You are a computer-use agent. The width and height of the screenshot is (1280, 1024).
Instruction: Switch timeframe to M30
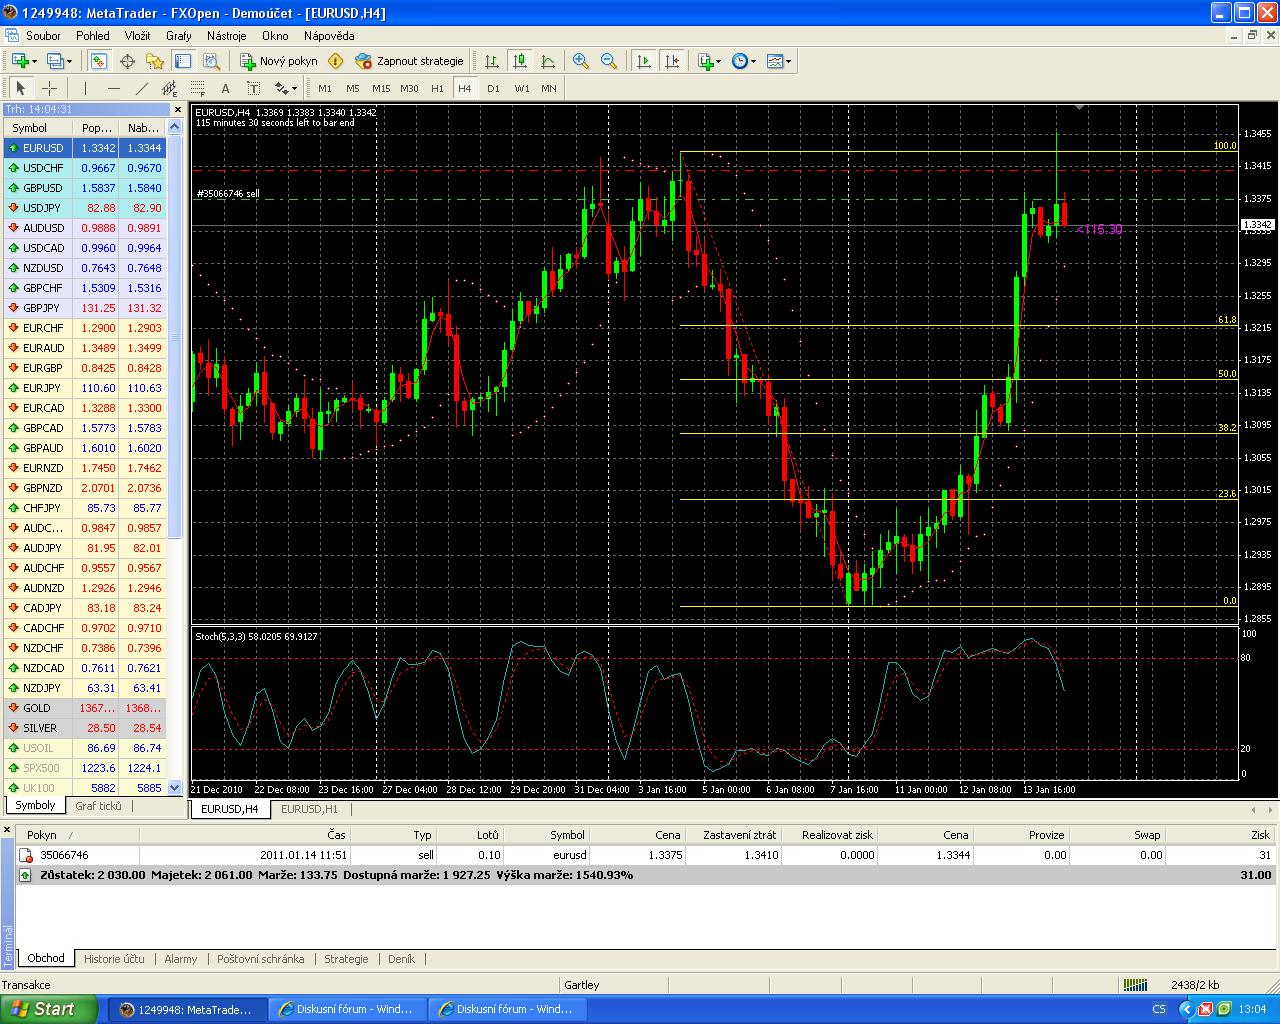tap(409, 88)
